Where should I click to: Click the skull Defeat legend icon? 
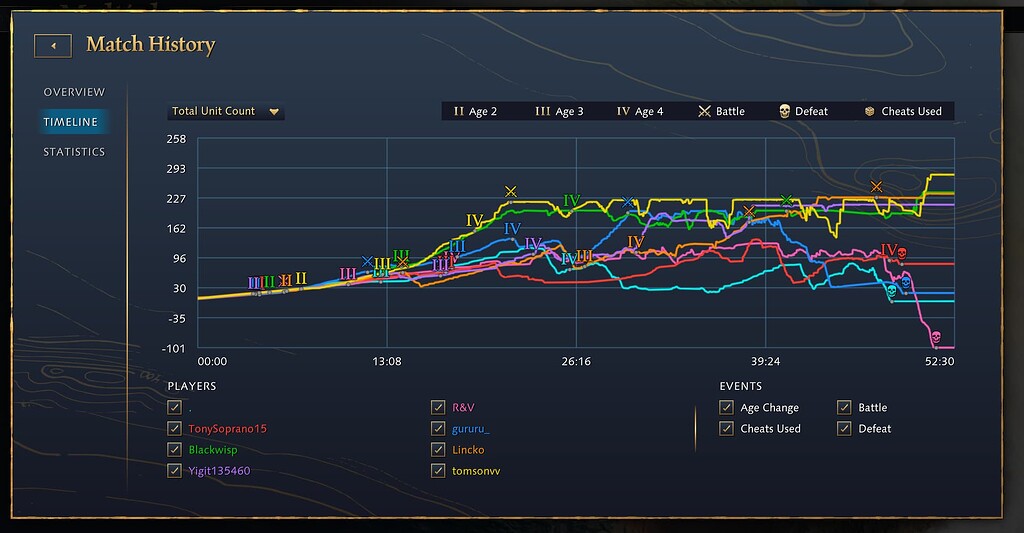[x=784, y=111]
